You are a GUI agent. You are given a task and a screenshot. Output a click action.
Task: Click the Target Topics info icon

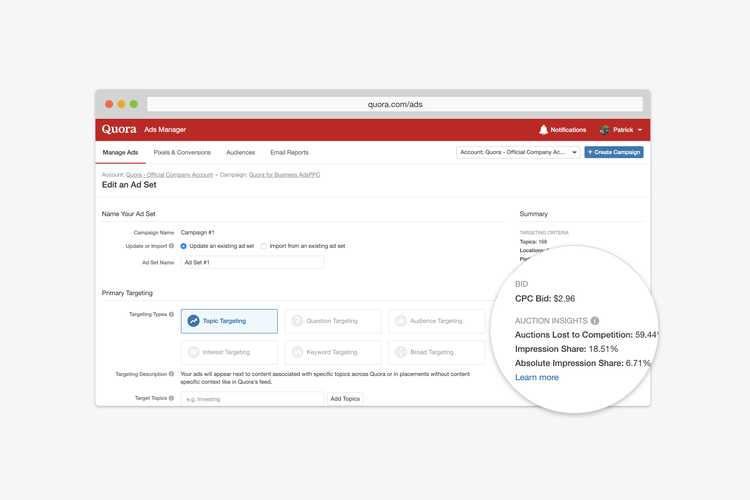click(x=171, y=398)
